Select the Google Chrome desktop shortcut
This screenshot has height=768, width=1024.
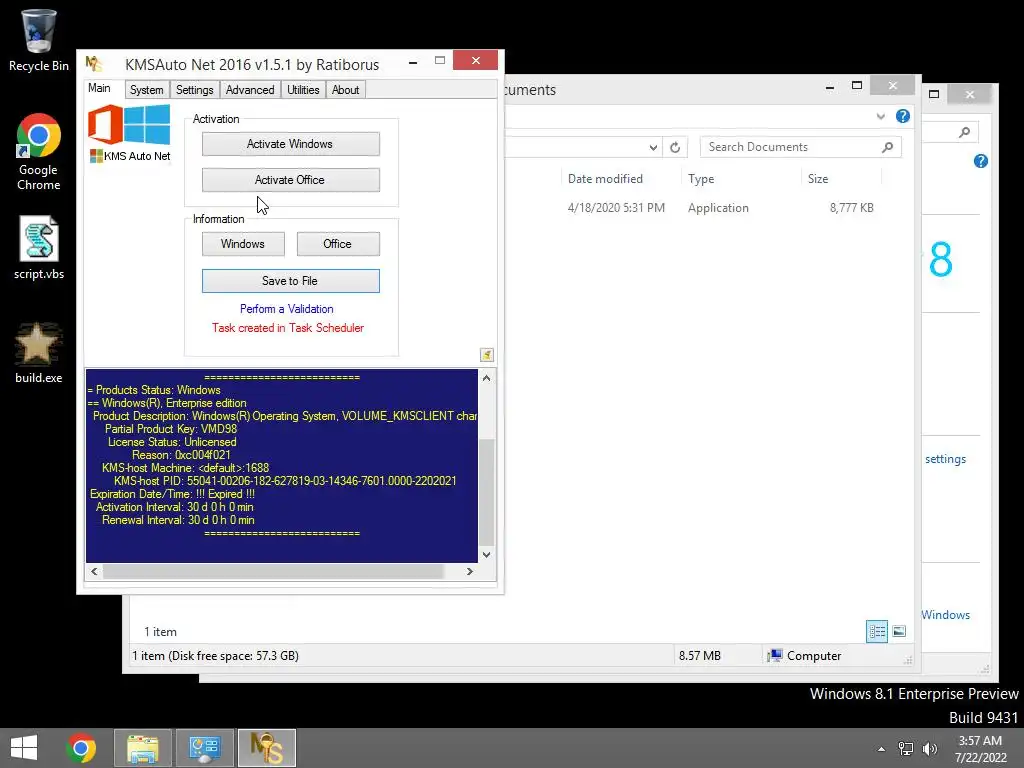point(39,152)
